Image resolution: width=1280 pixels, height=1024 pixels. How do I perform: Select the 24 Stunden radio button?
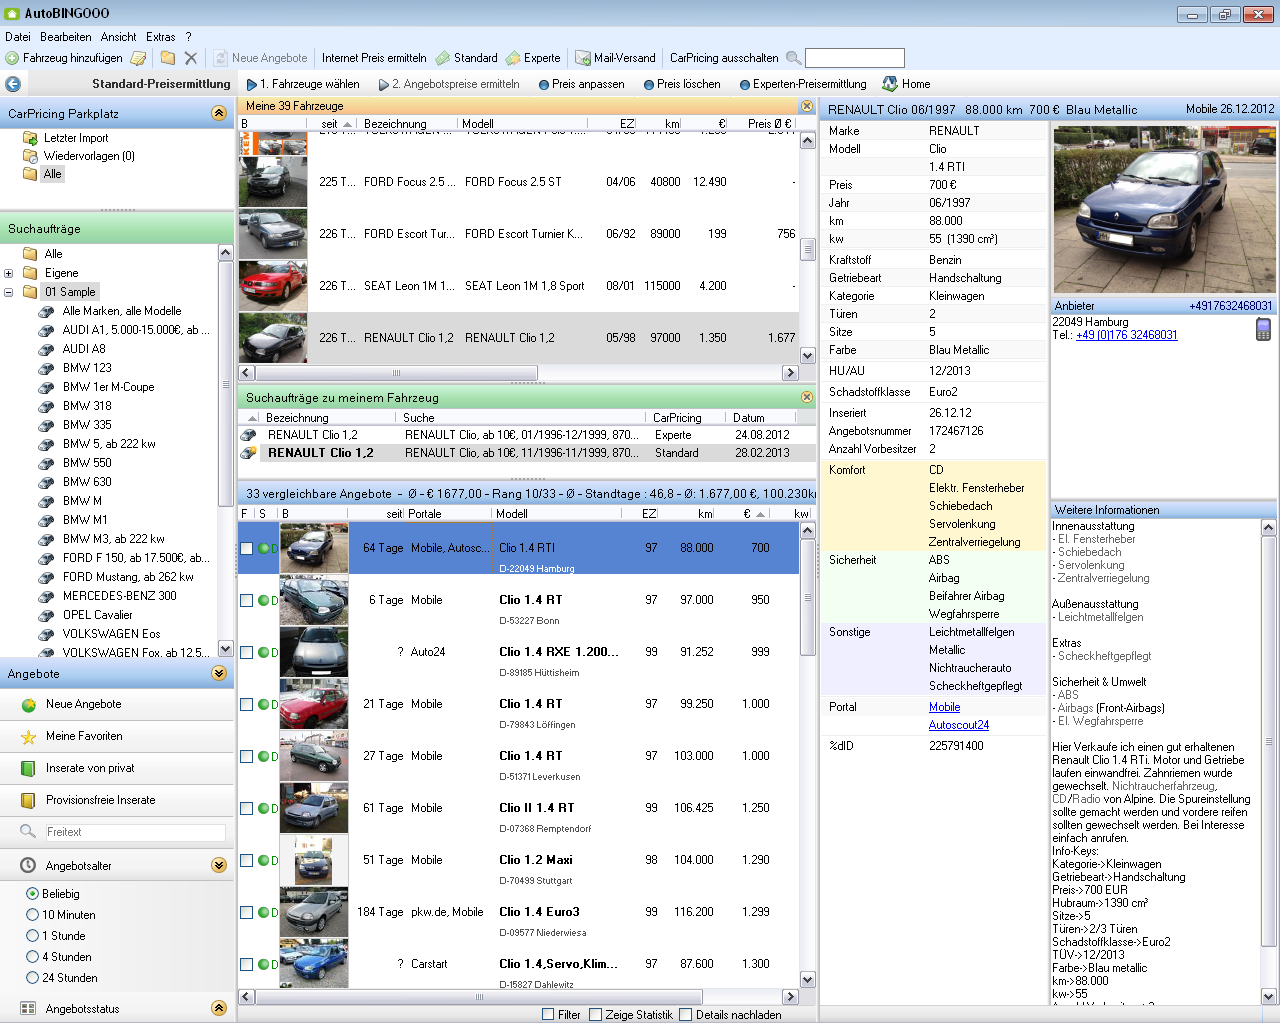tap(33, 978)
